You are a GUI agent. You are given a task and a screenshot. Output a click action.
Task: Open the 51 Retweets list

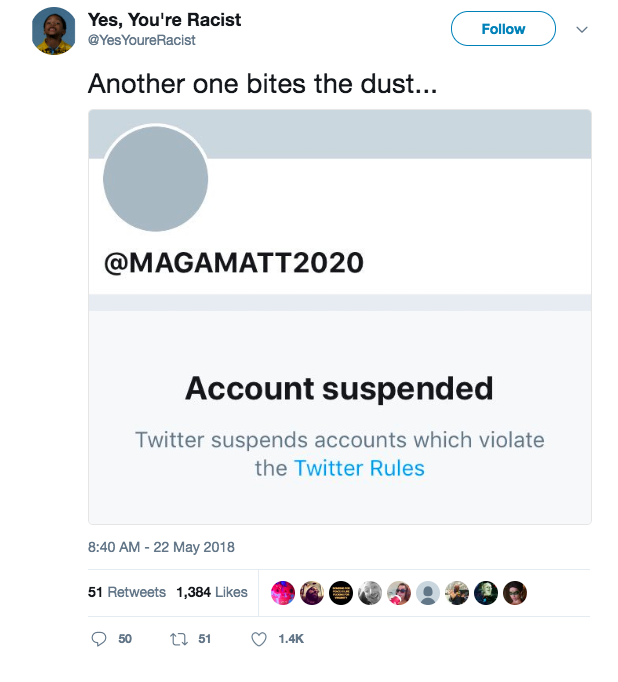pyautogui.click(x=127, y=592)
